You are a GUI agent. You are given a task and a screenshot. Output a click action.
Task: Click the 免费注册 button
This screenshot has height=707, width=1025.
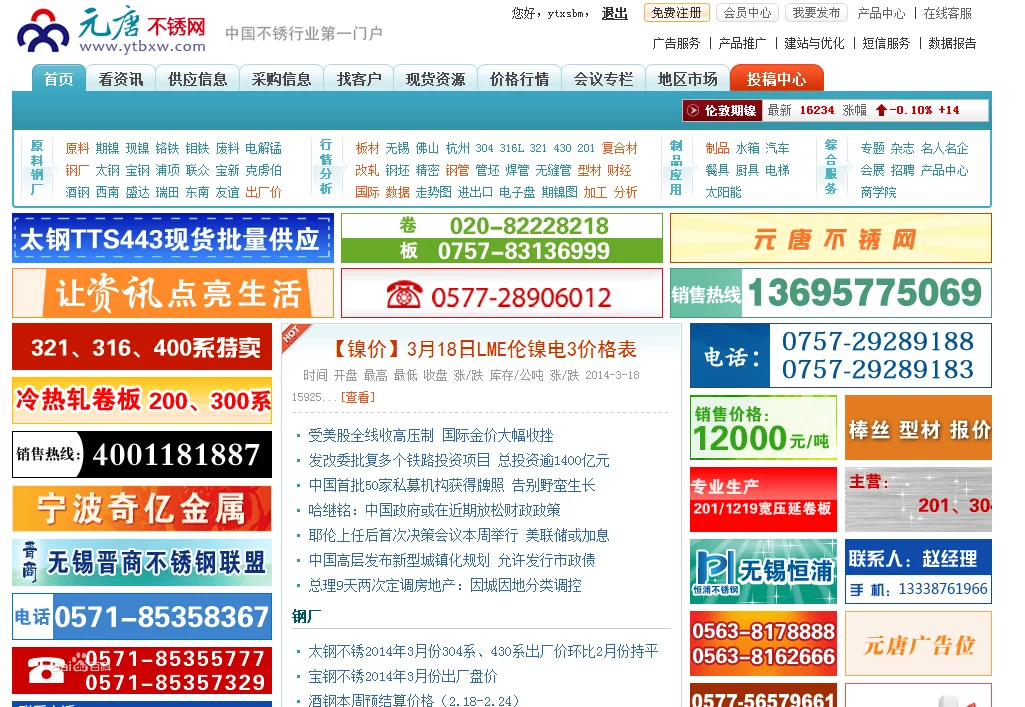(677, 13)
